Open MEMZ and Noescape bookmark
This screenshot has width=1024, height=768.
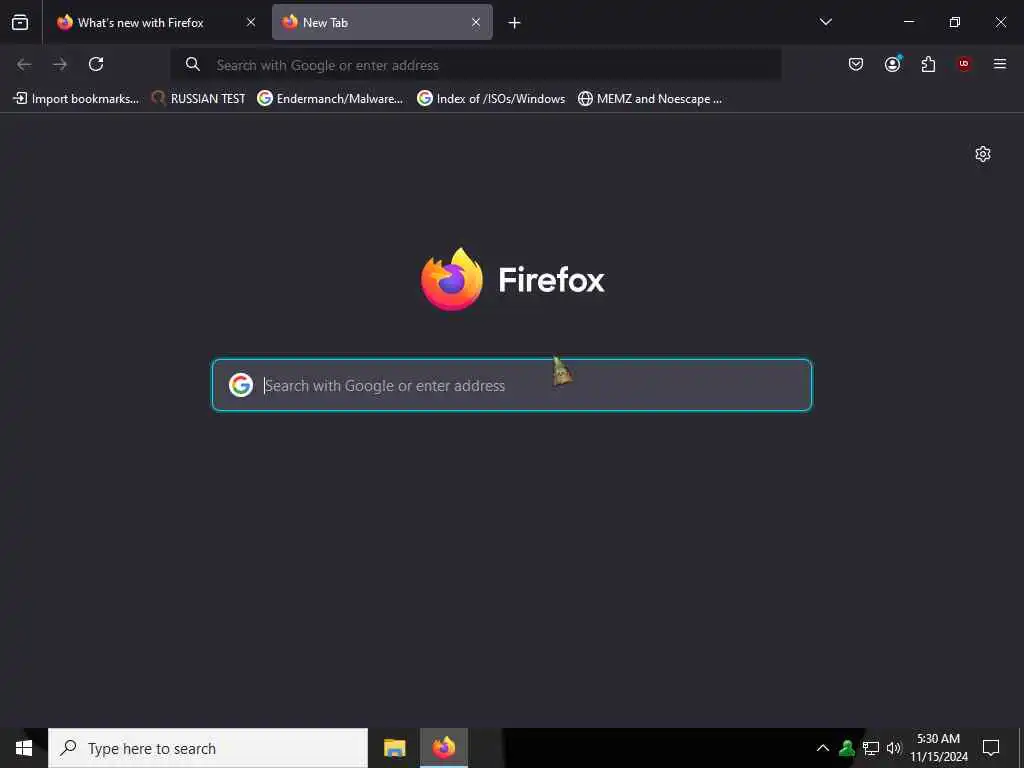[x=650, y=99]
